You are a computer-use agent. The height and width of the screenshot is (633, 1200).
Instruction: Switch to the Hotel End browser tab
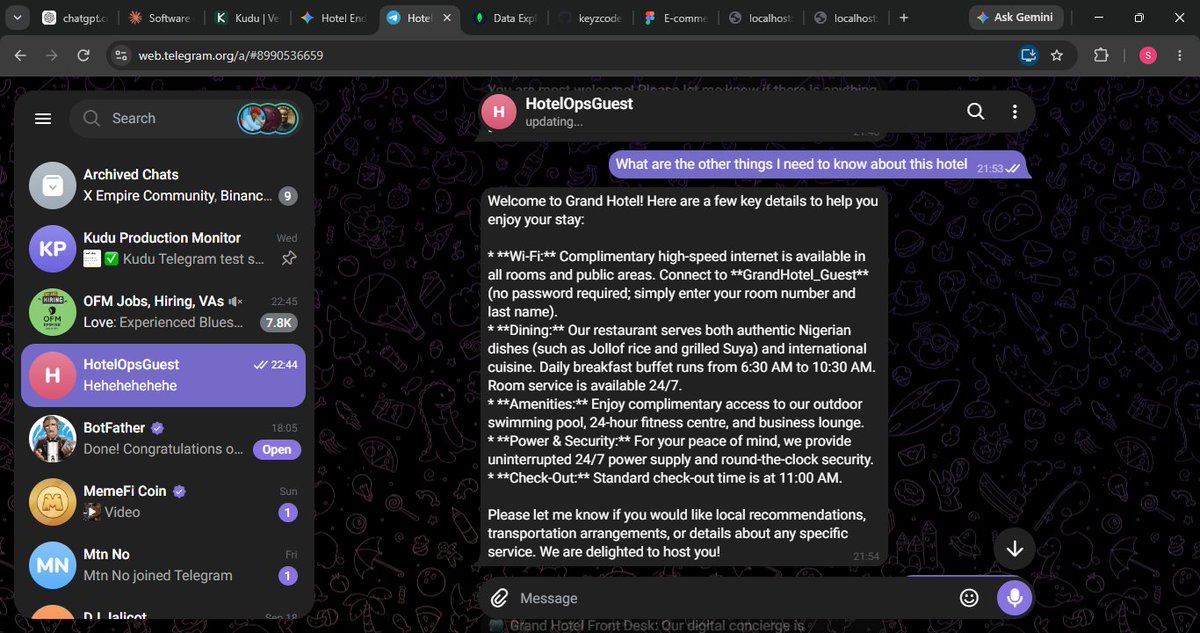[x=334, y=18]
